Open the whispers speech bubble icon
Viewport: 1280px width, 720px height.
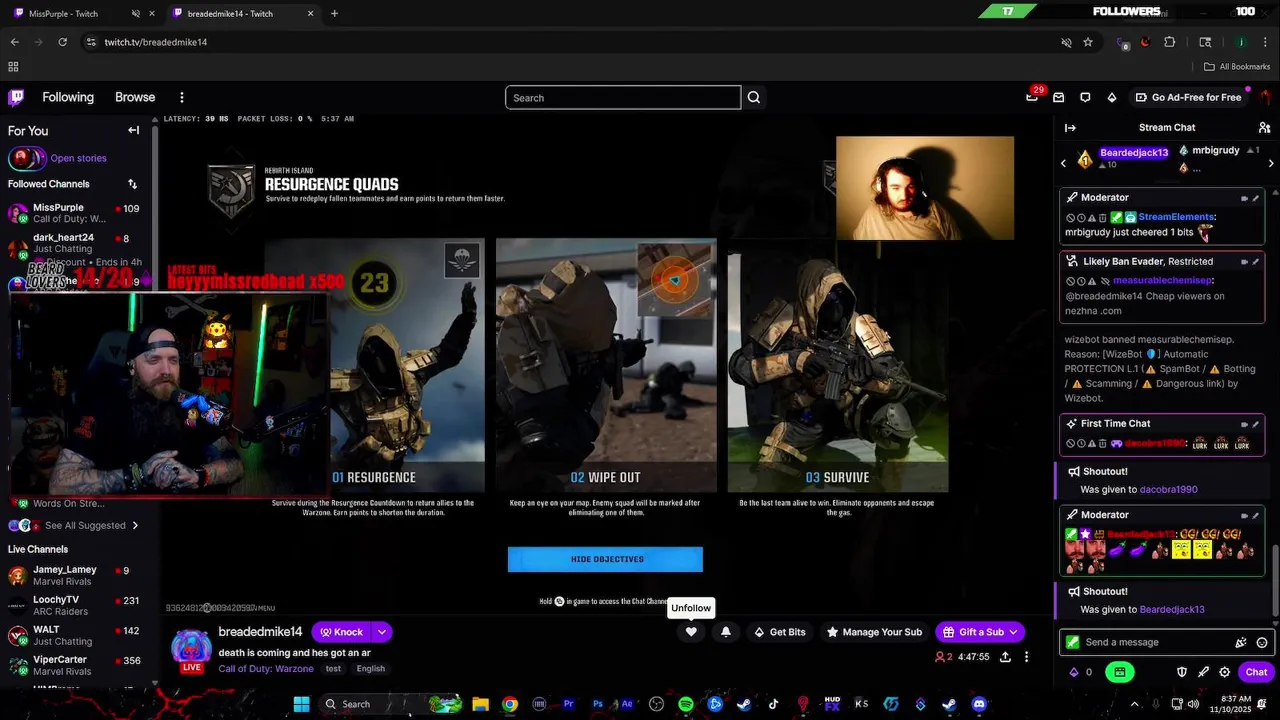(x=1085, y=97)
